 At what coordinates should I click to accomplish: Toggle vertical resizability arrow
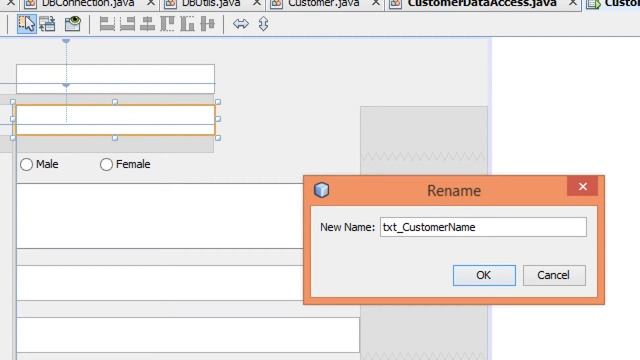tap(263, 24)
